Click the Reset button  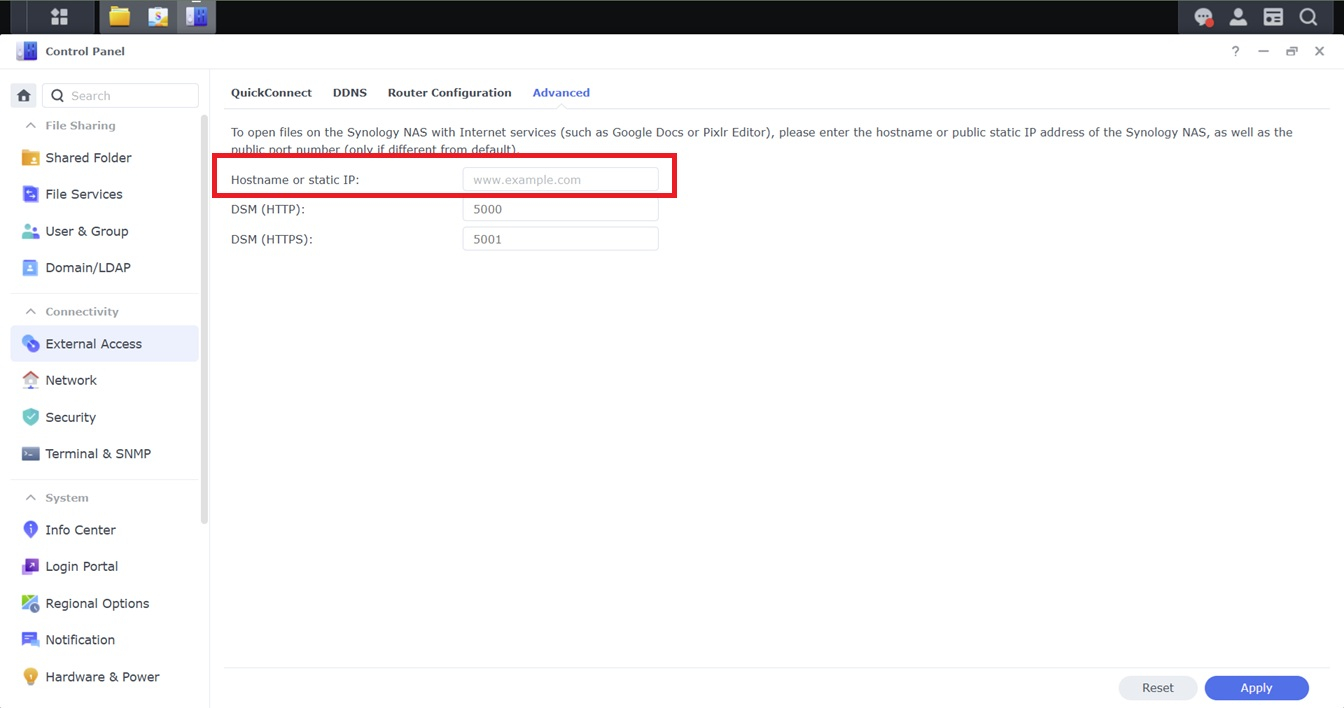[x=1158, y=688]
